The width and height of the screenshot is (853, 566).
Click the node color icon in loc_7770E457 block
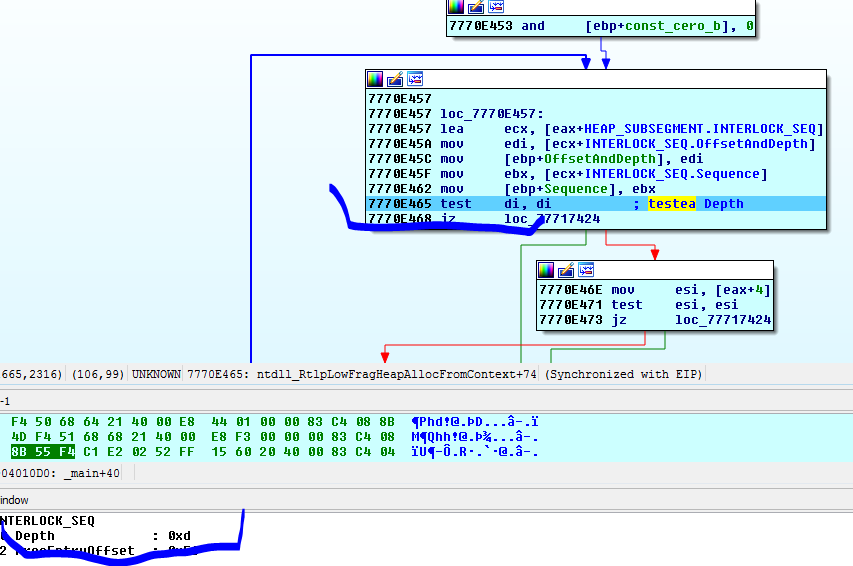point(376,79)
